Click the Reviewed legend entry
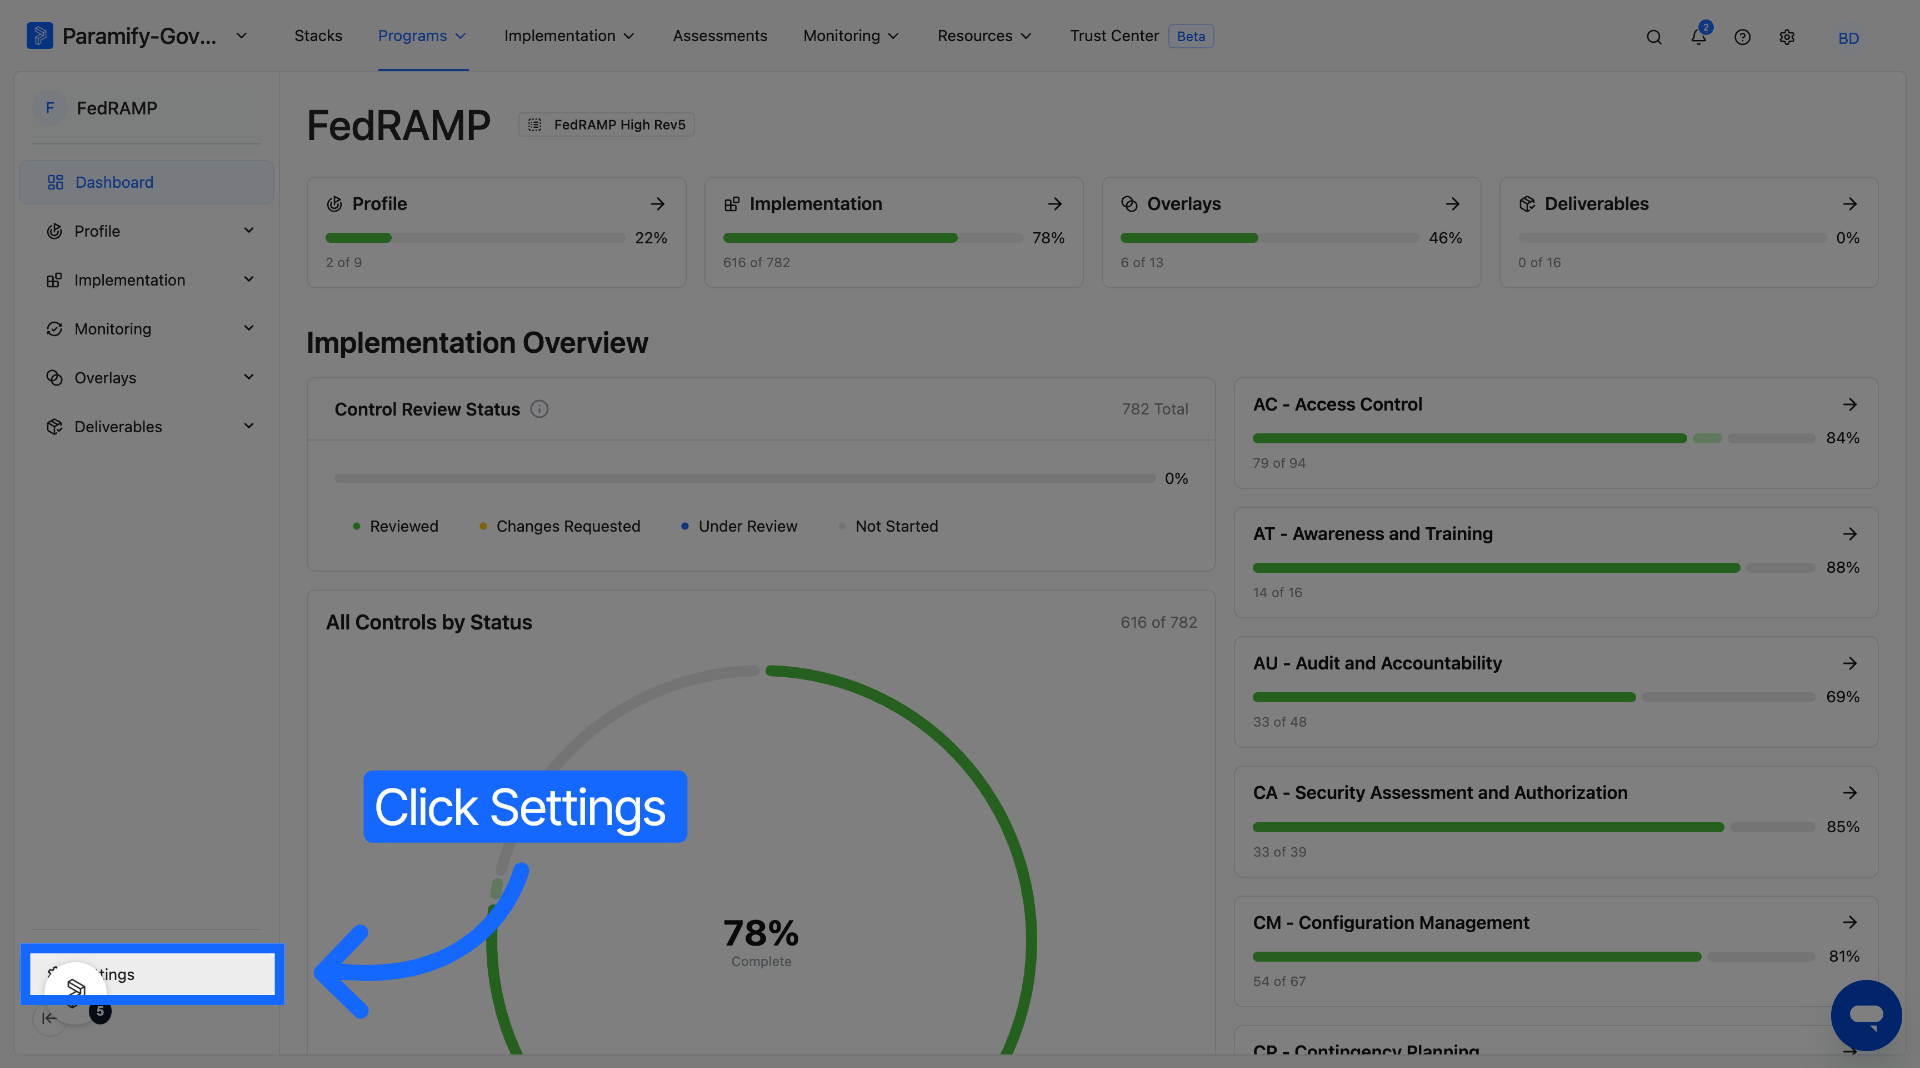1920x1068 pixels. [395, 527]
